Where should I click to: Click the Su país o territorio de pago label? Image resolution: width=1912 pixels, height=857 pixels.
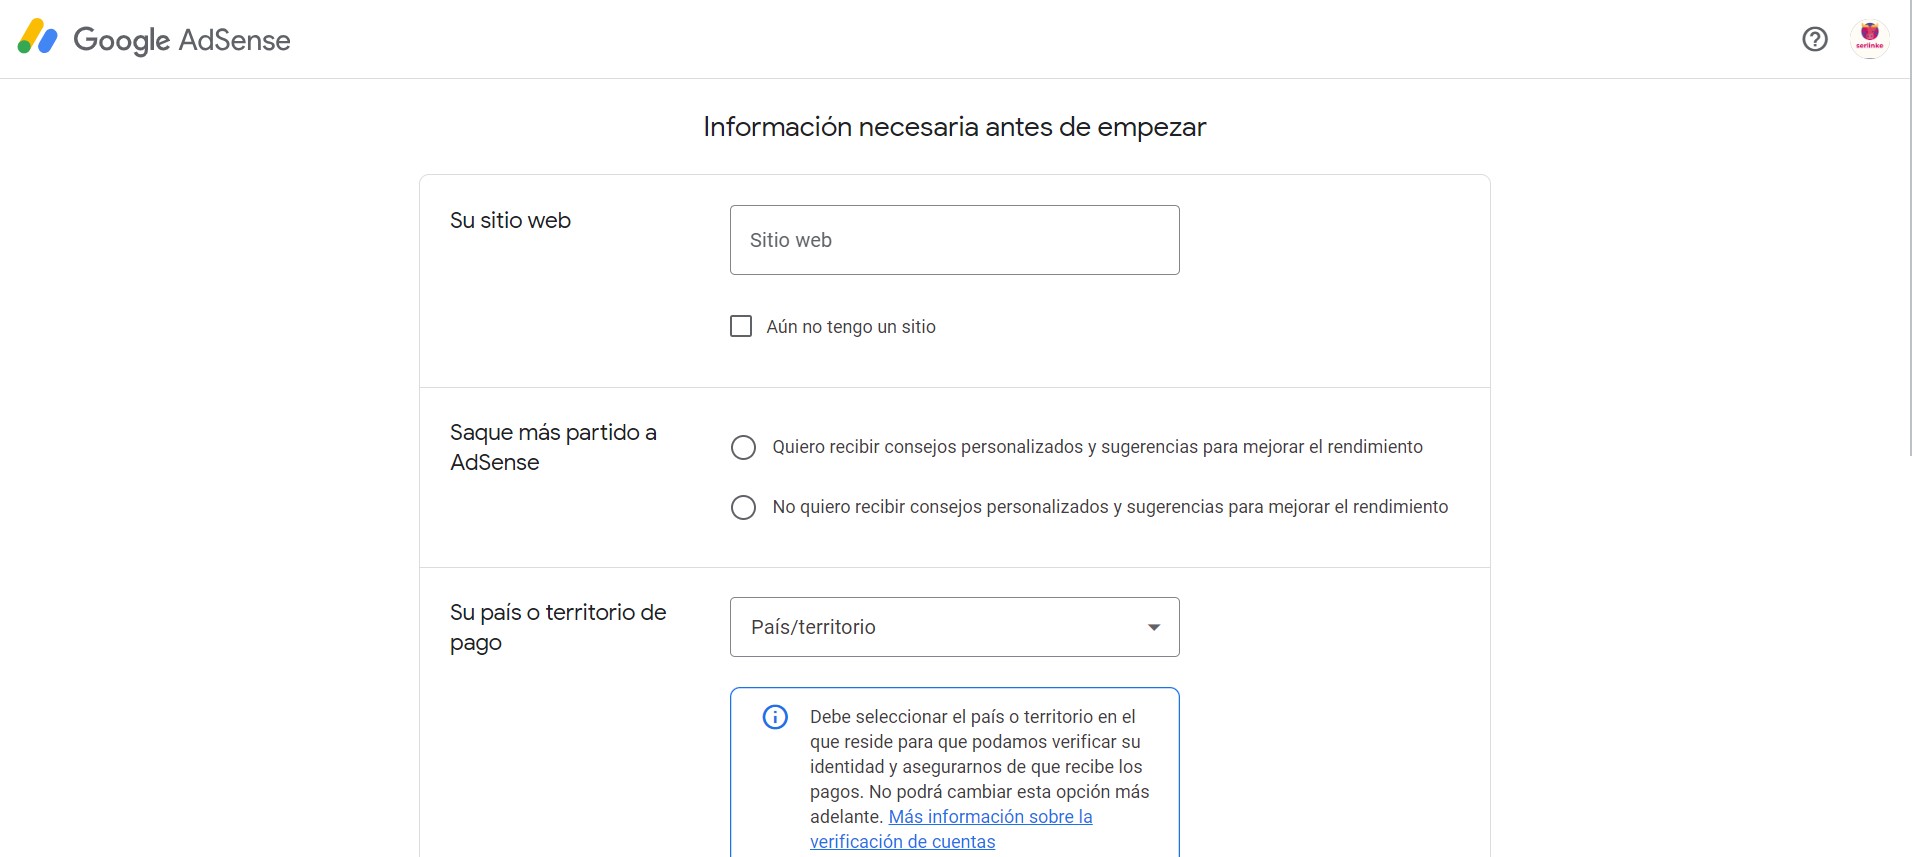pyautogui.click(x=558, y=627)
